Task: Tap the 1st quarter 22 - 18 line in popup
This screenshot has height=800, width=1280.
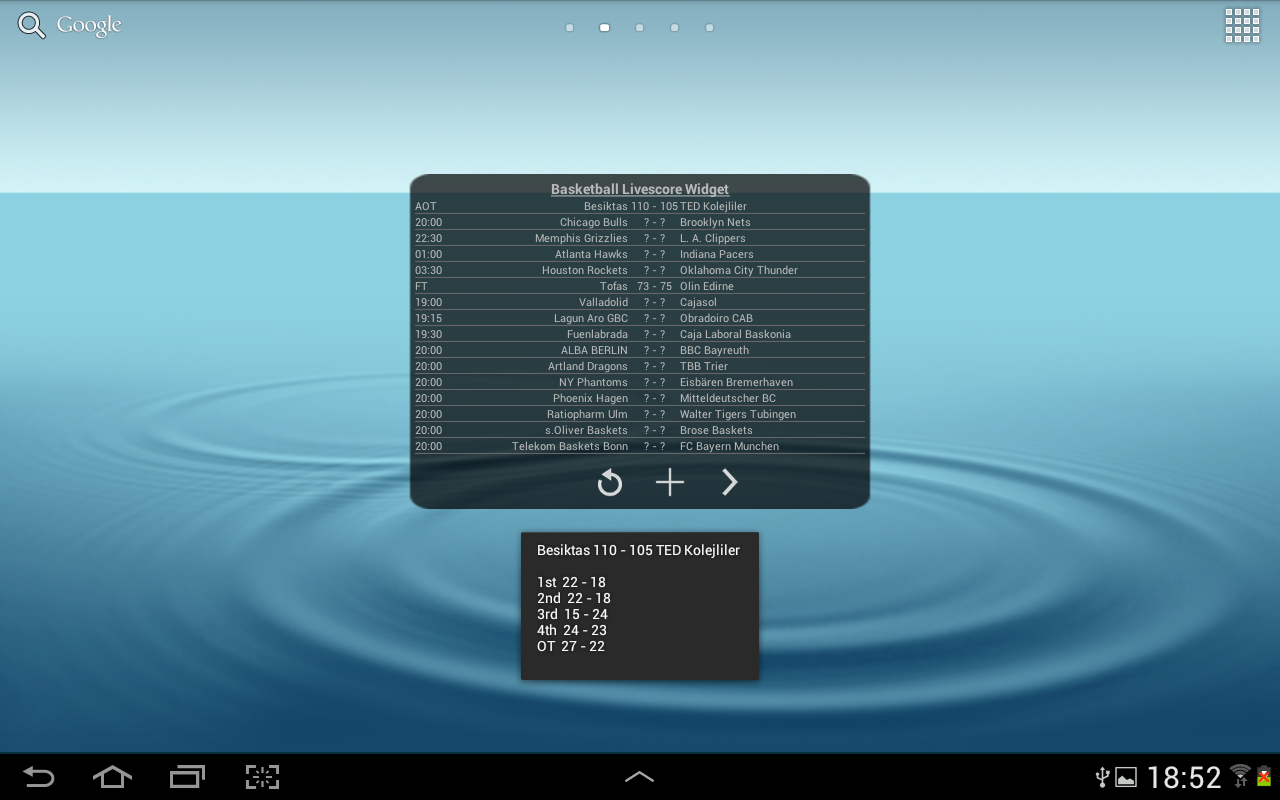Action: (x=571, y=582)
